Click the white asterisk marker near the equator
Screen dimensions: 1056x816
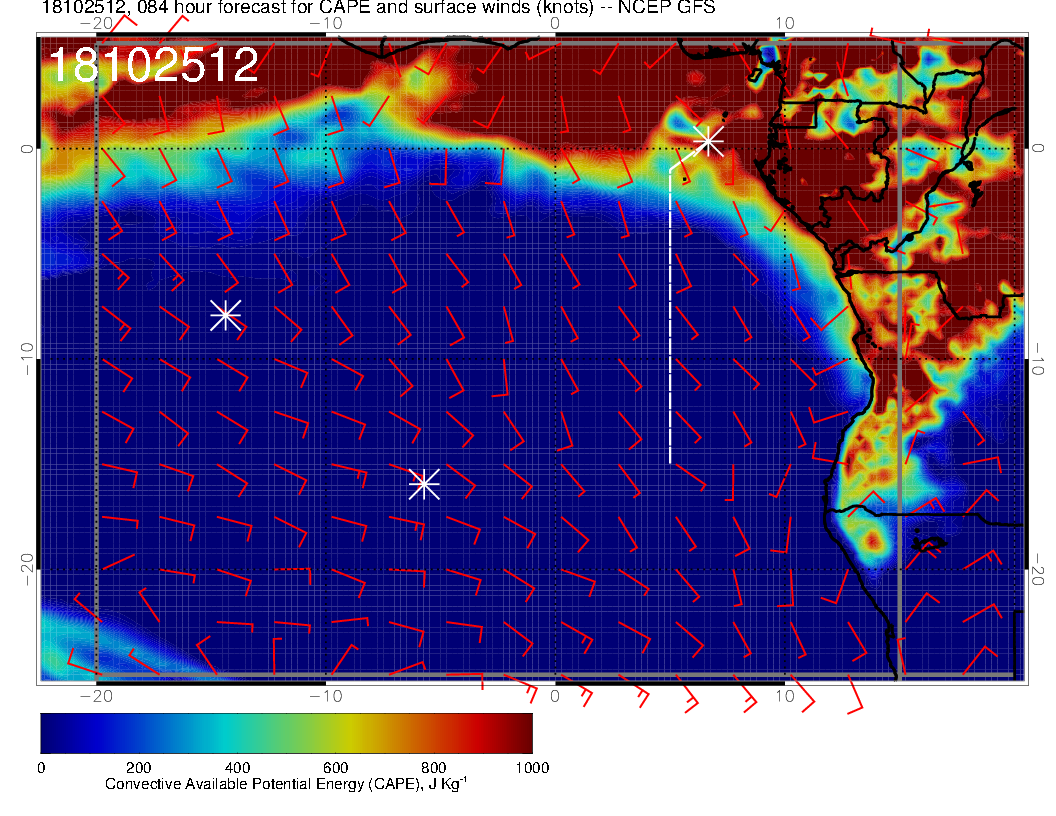click(708, 141)
